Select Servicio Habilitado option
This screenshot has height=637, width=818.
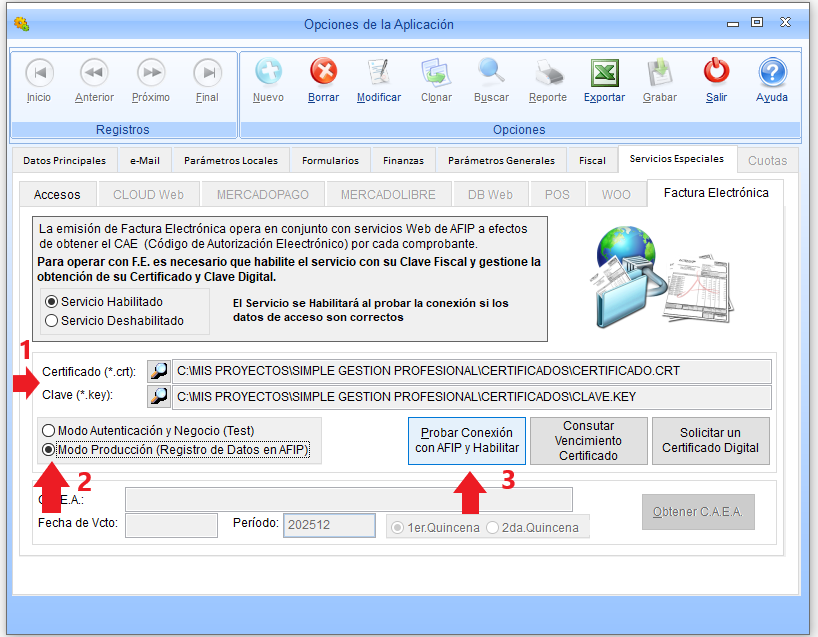coord(52,301)
